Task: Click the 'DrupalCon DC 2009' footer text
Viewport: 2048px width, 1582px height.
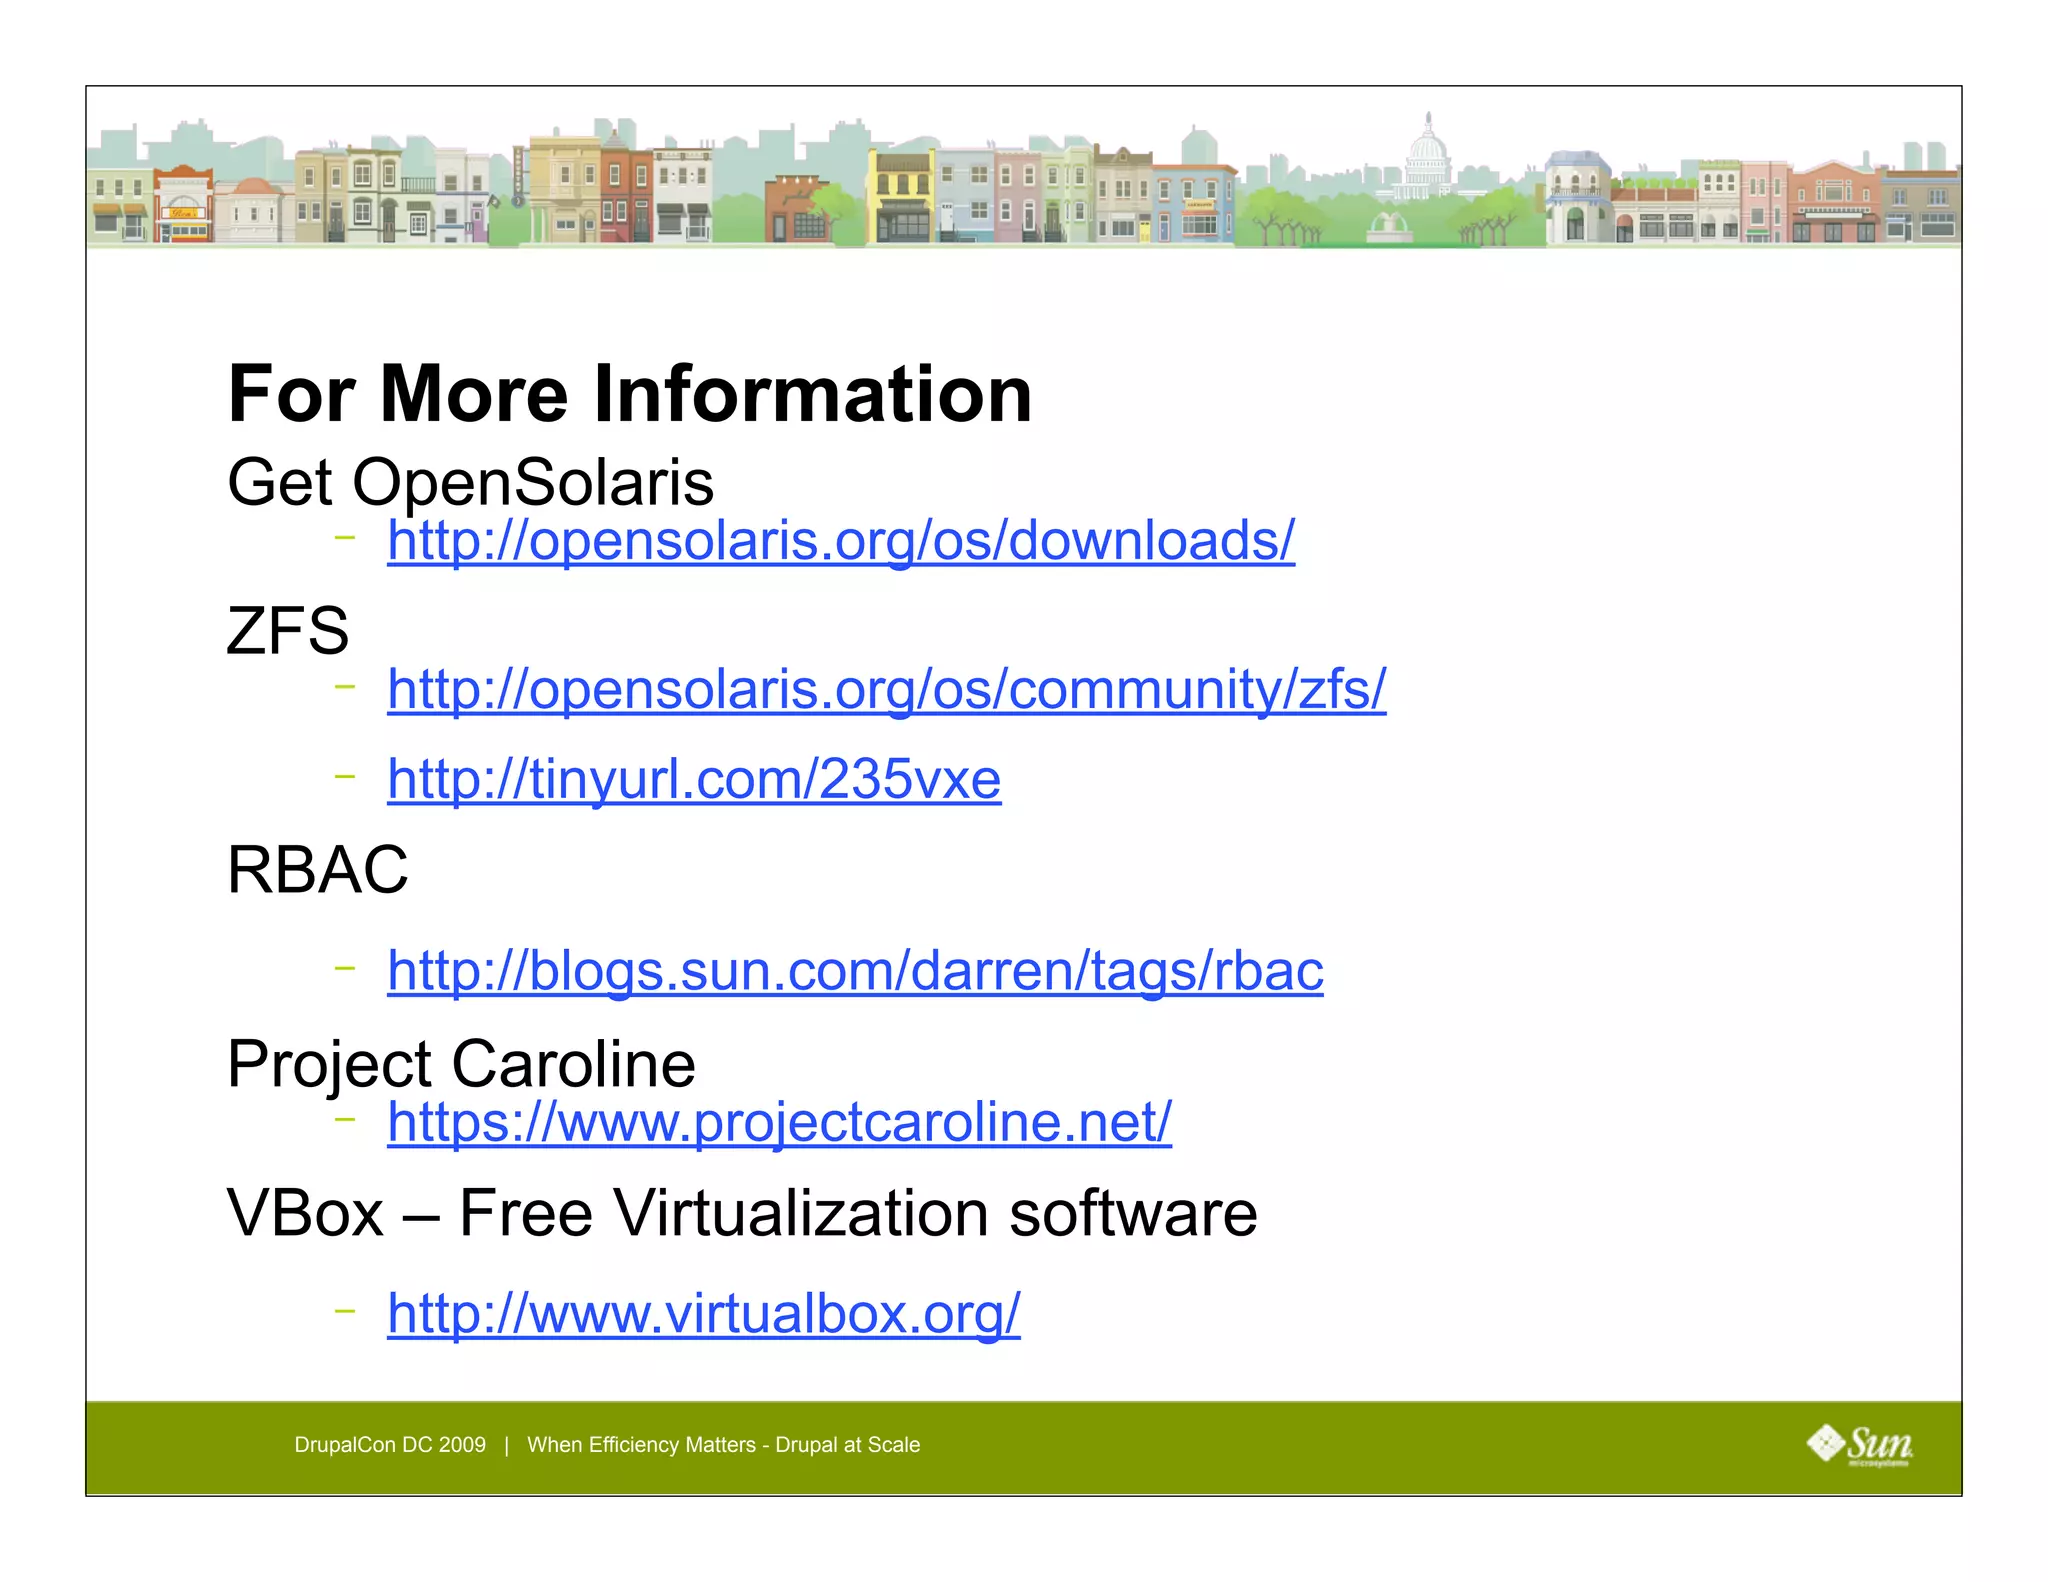Action: click(390, 1445)
